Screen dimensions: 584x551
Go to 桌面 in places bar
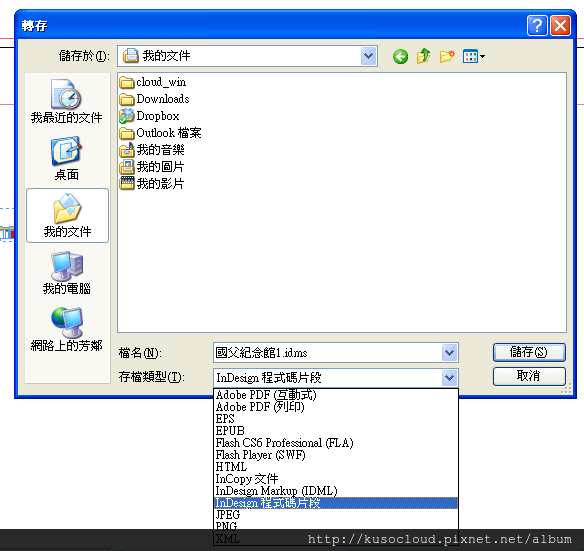(x=67, y=159)
